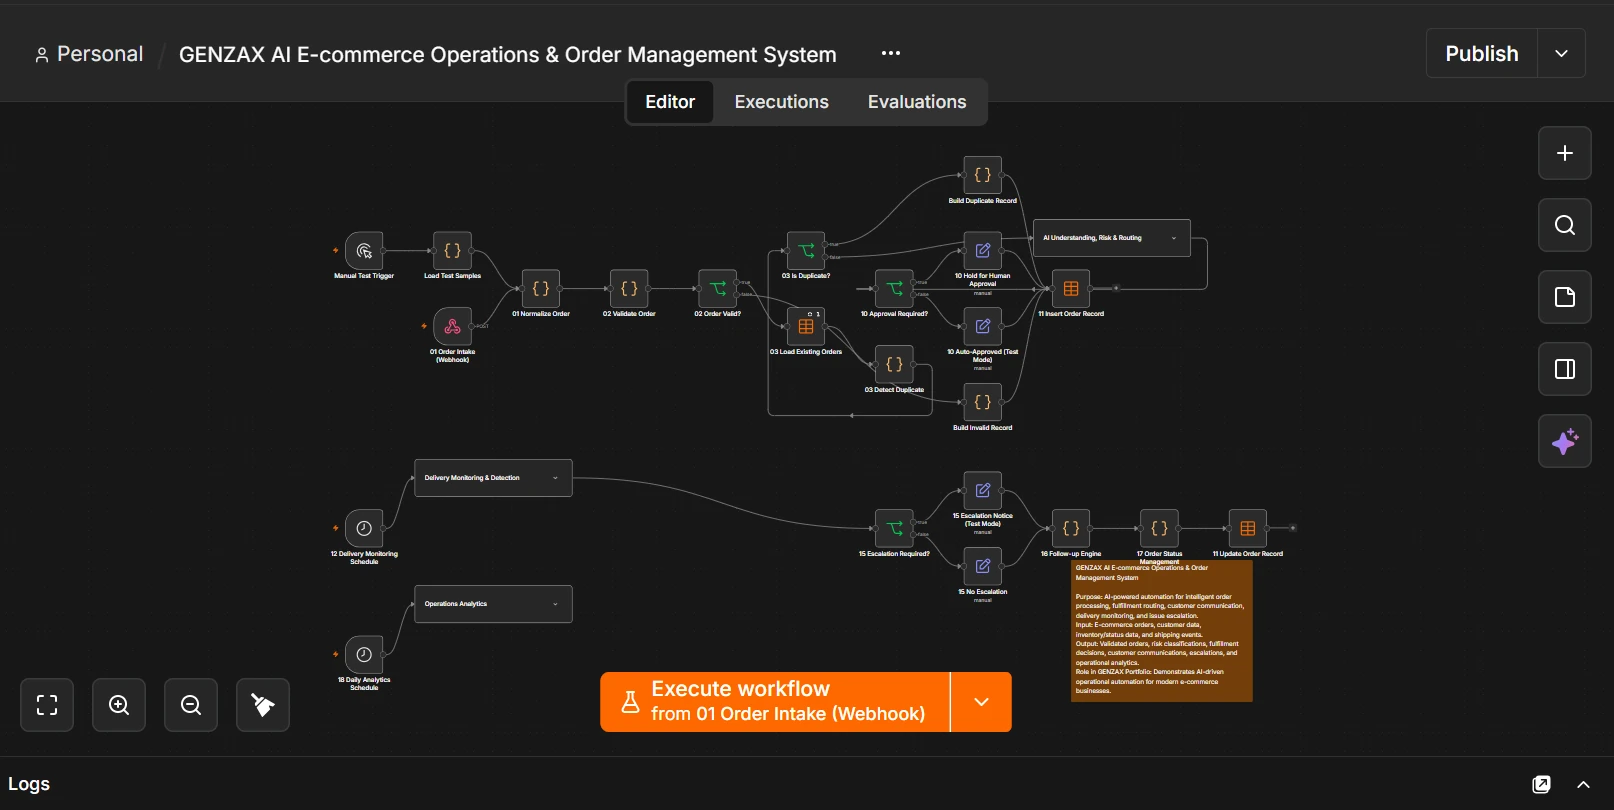Viewport: 1614px width, 810px height.
Task: Open the Personal project link
Action: pyautogui.click(x=89, y=54)
